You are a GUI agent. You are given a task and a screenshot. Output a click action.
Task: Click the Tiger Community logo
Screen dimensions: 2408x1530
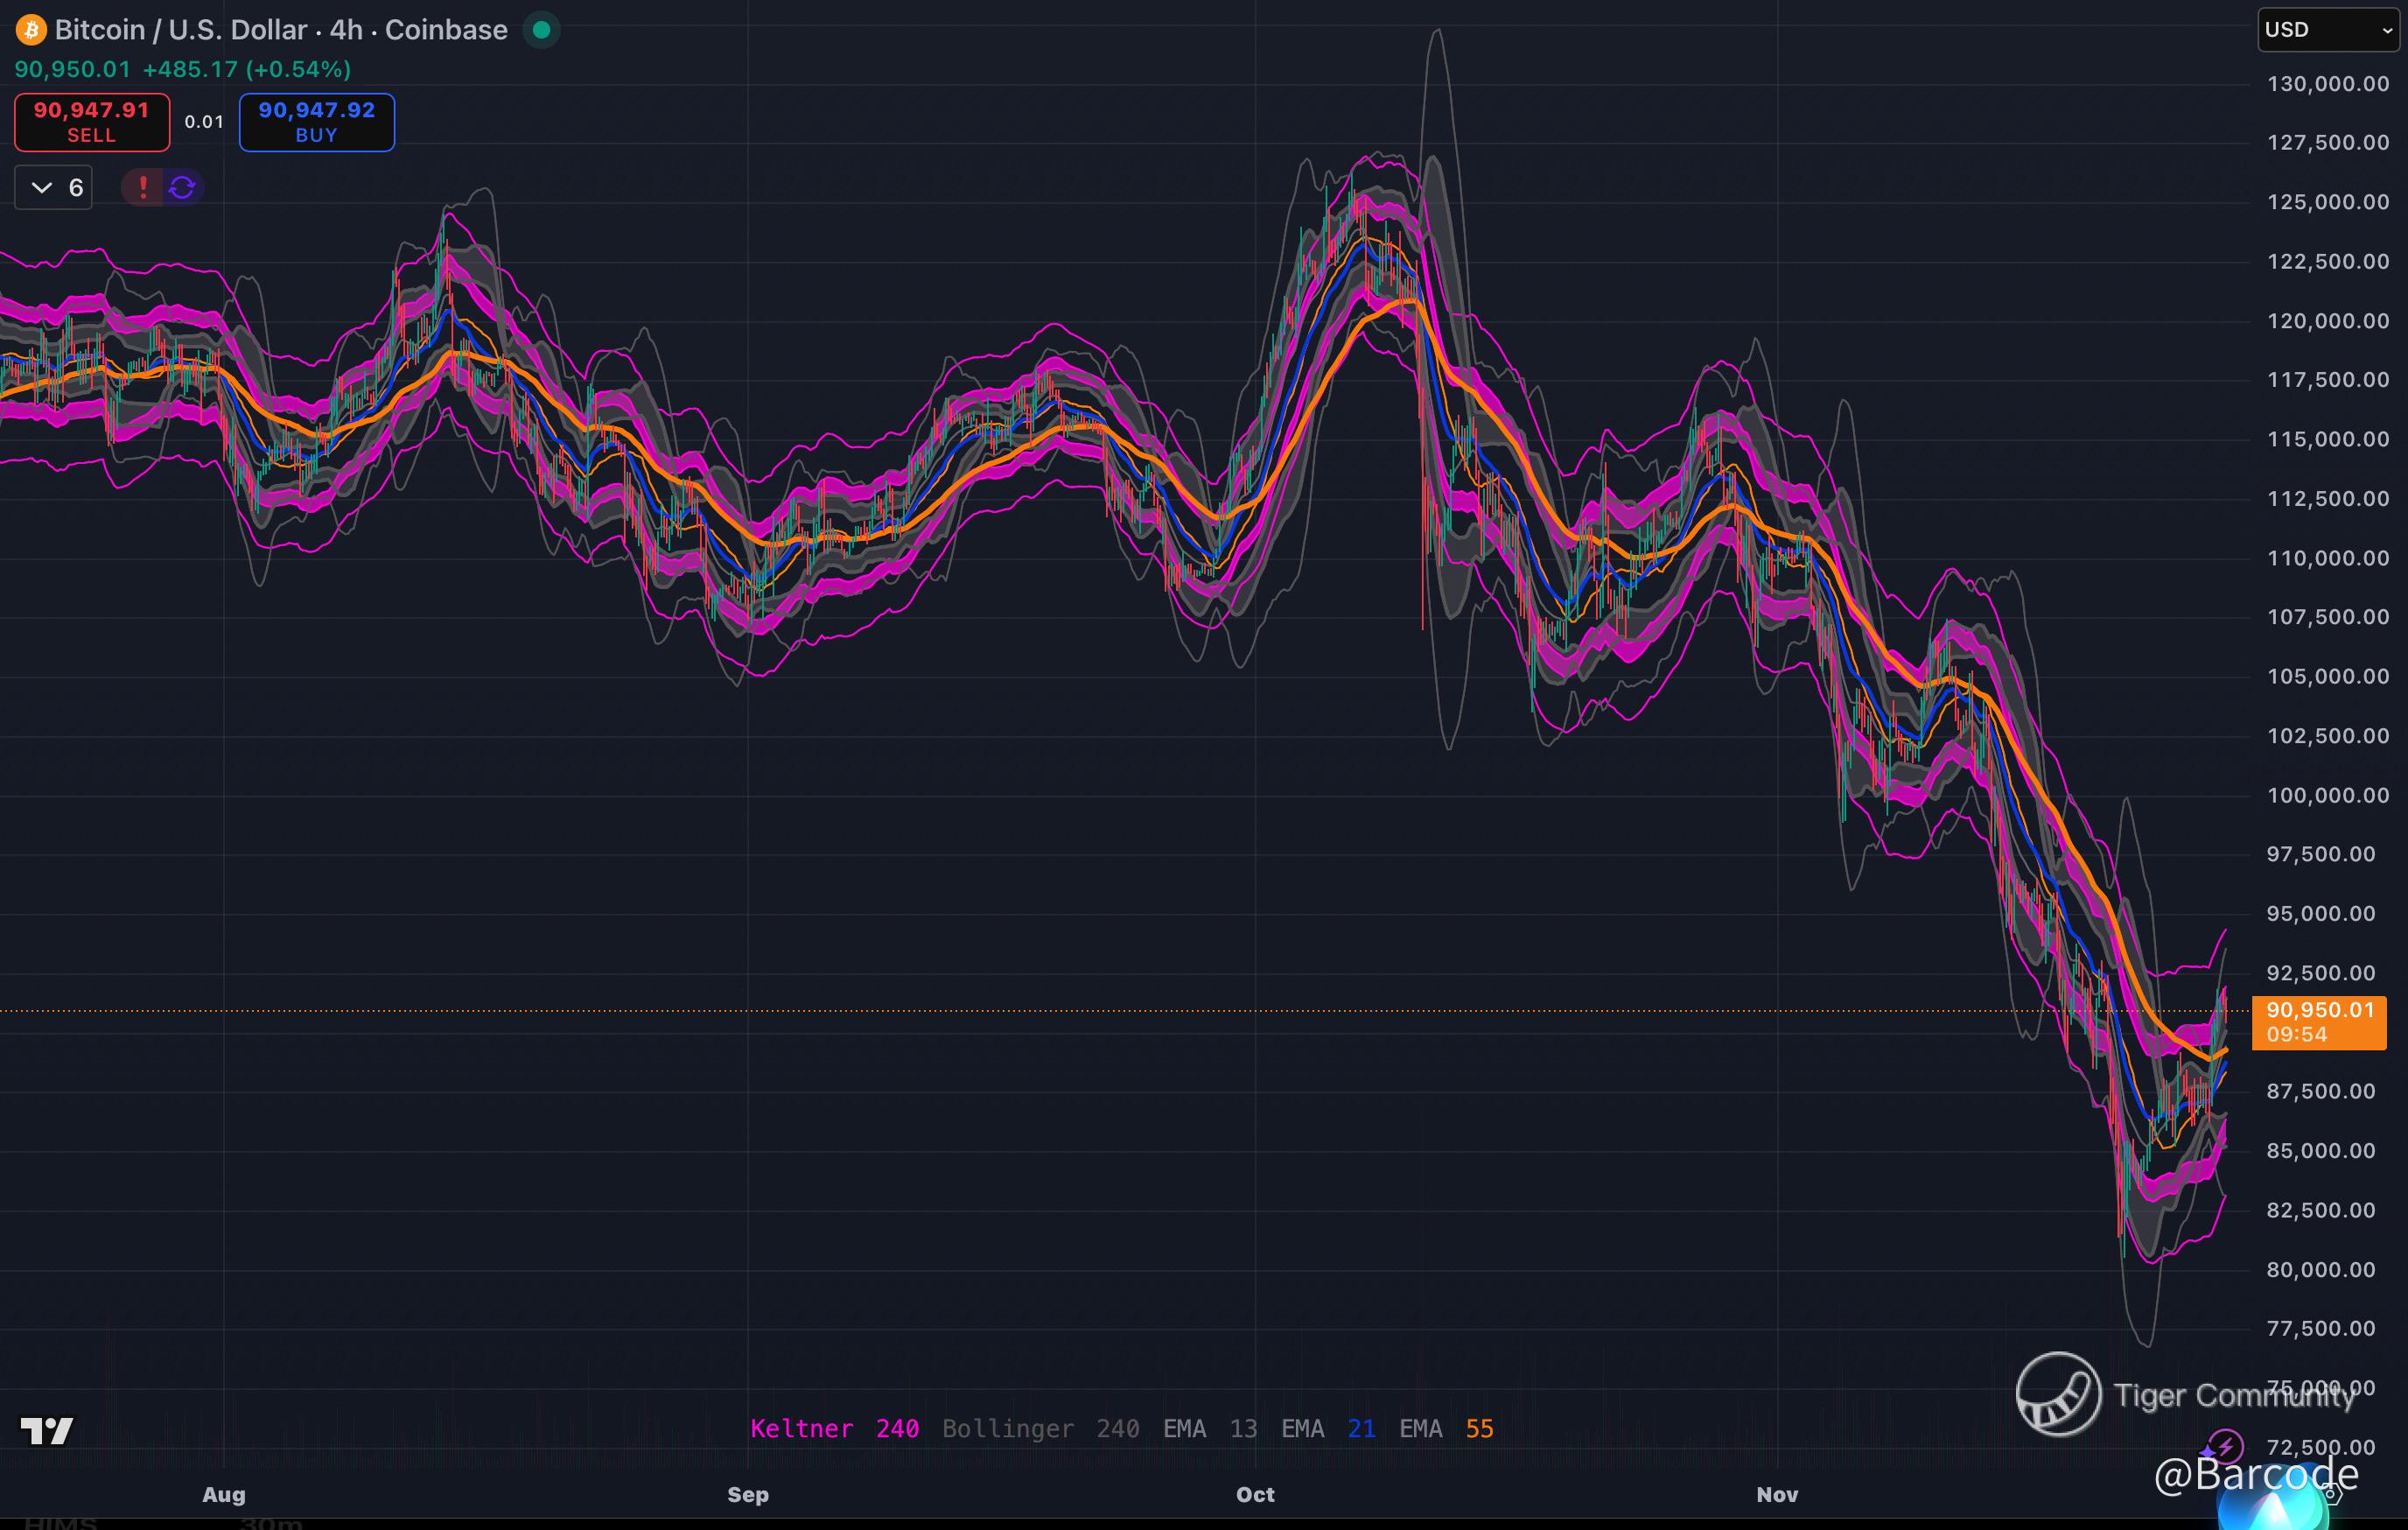2058,1393
